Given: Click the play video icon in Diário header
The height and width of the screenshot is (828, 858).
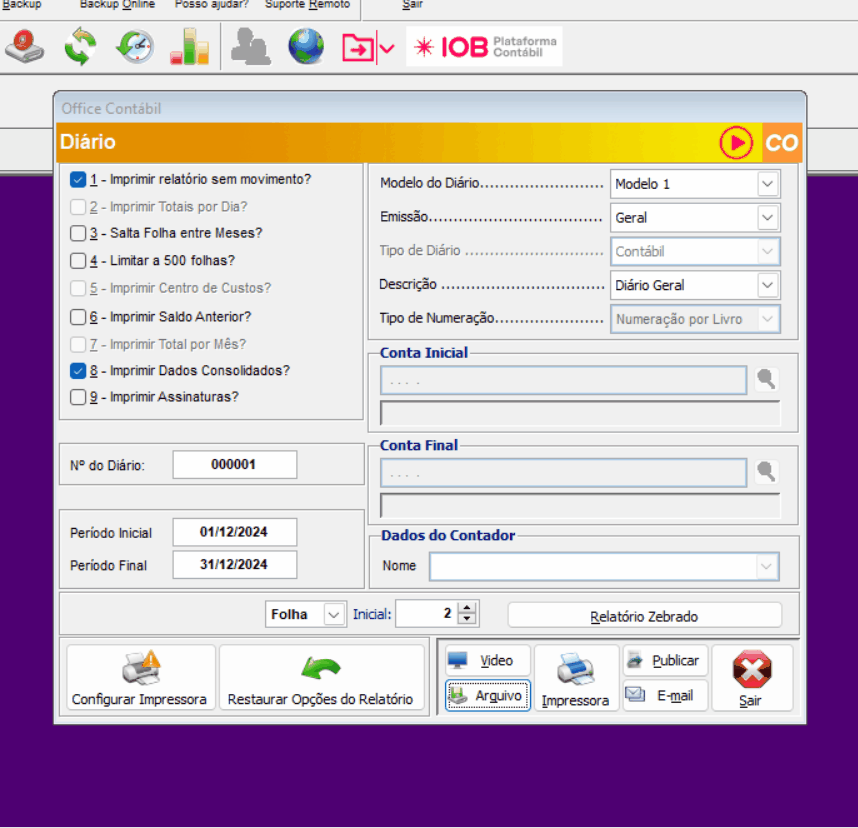Looking at the screenshot, I should tap(736, 143).
